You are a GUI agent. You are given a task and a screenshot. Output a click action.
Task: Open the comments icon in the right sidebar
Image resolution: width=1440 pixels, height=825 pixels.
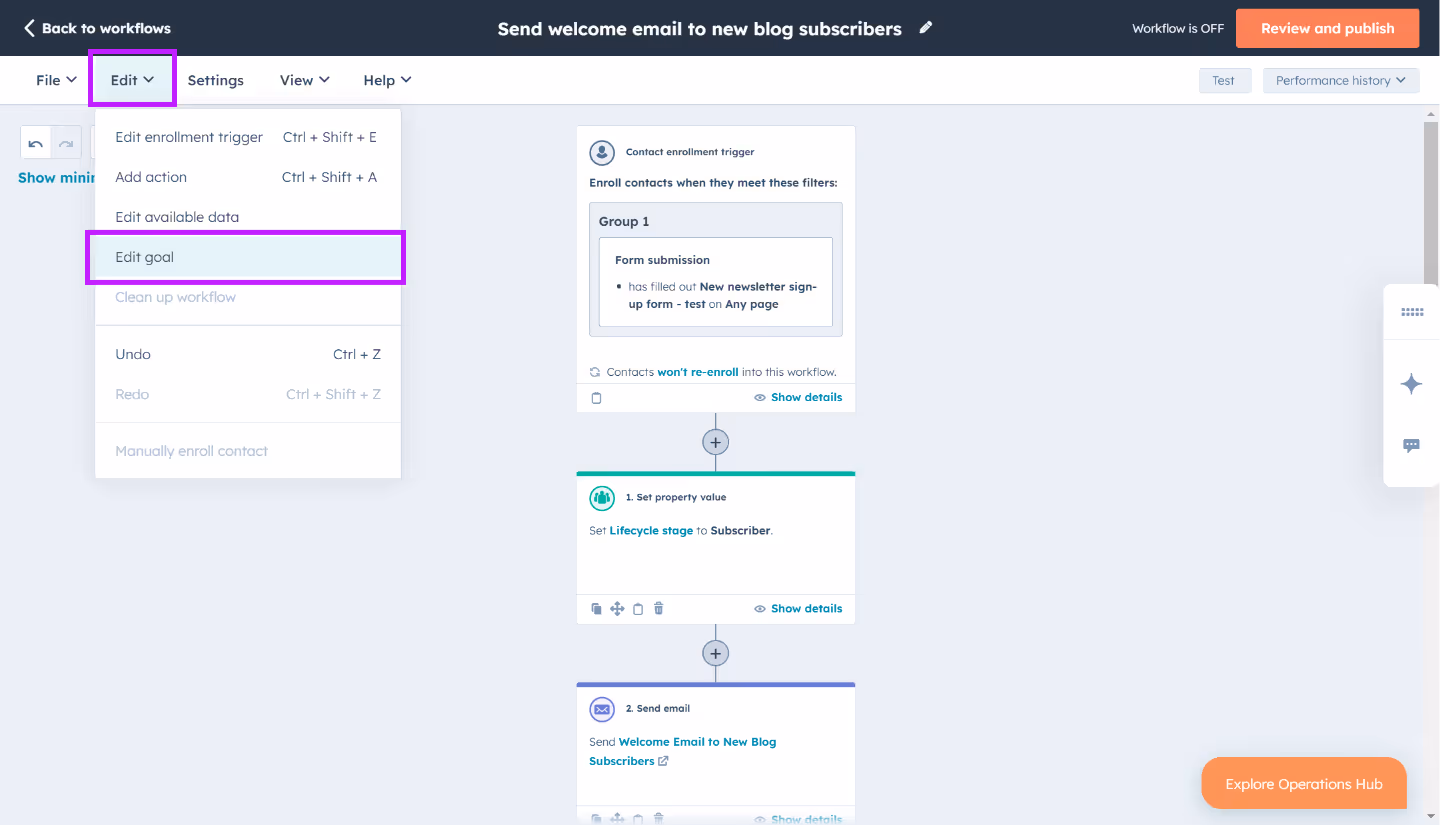pyautogui.click(x=1411, y=445)
